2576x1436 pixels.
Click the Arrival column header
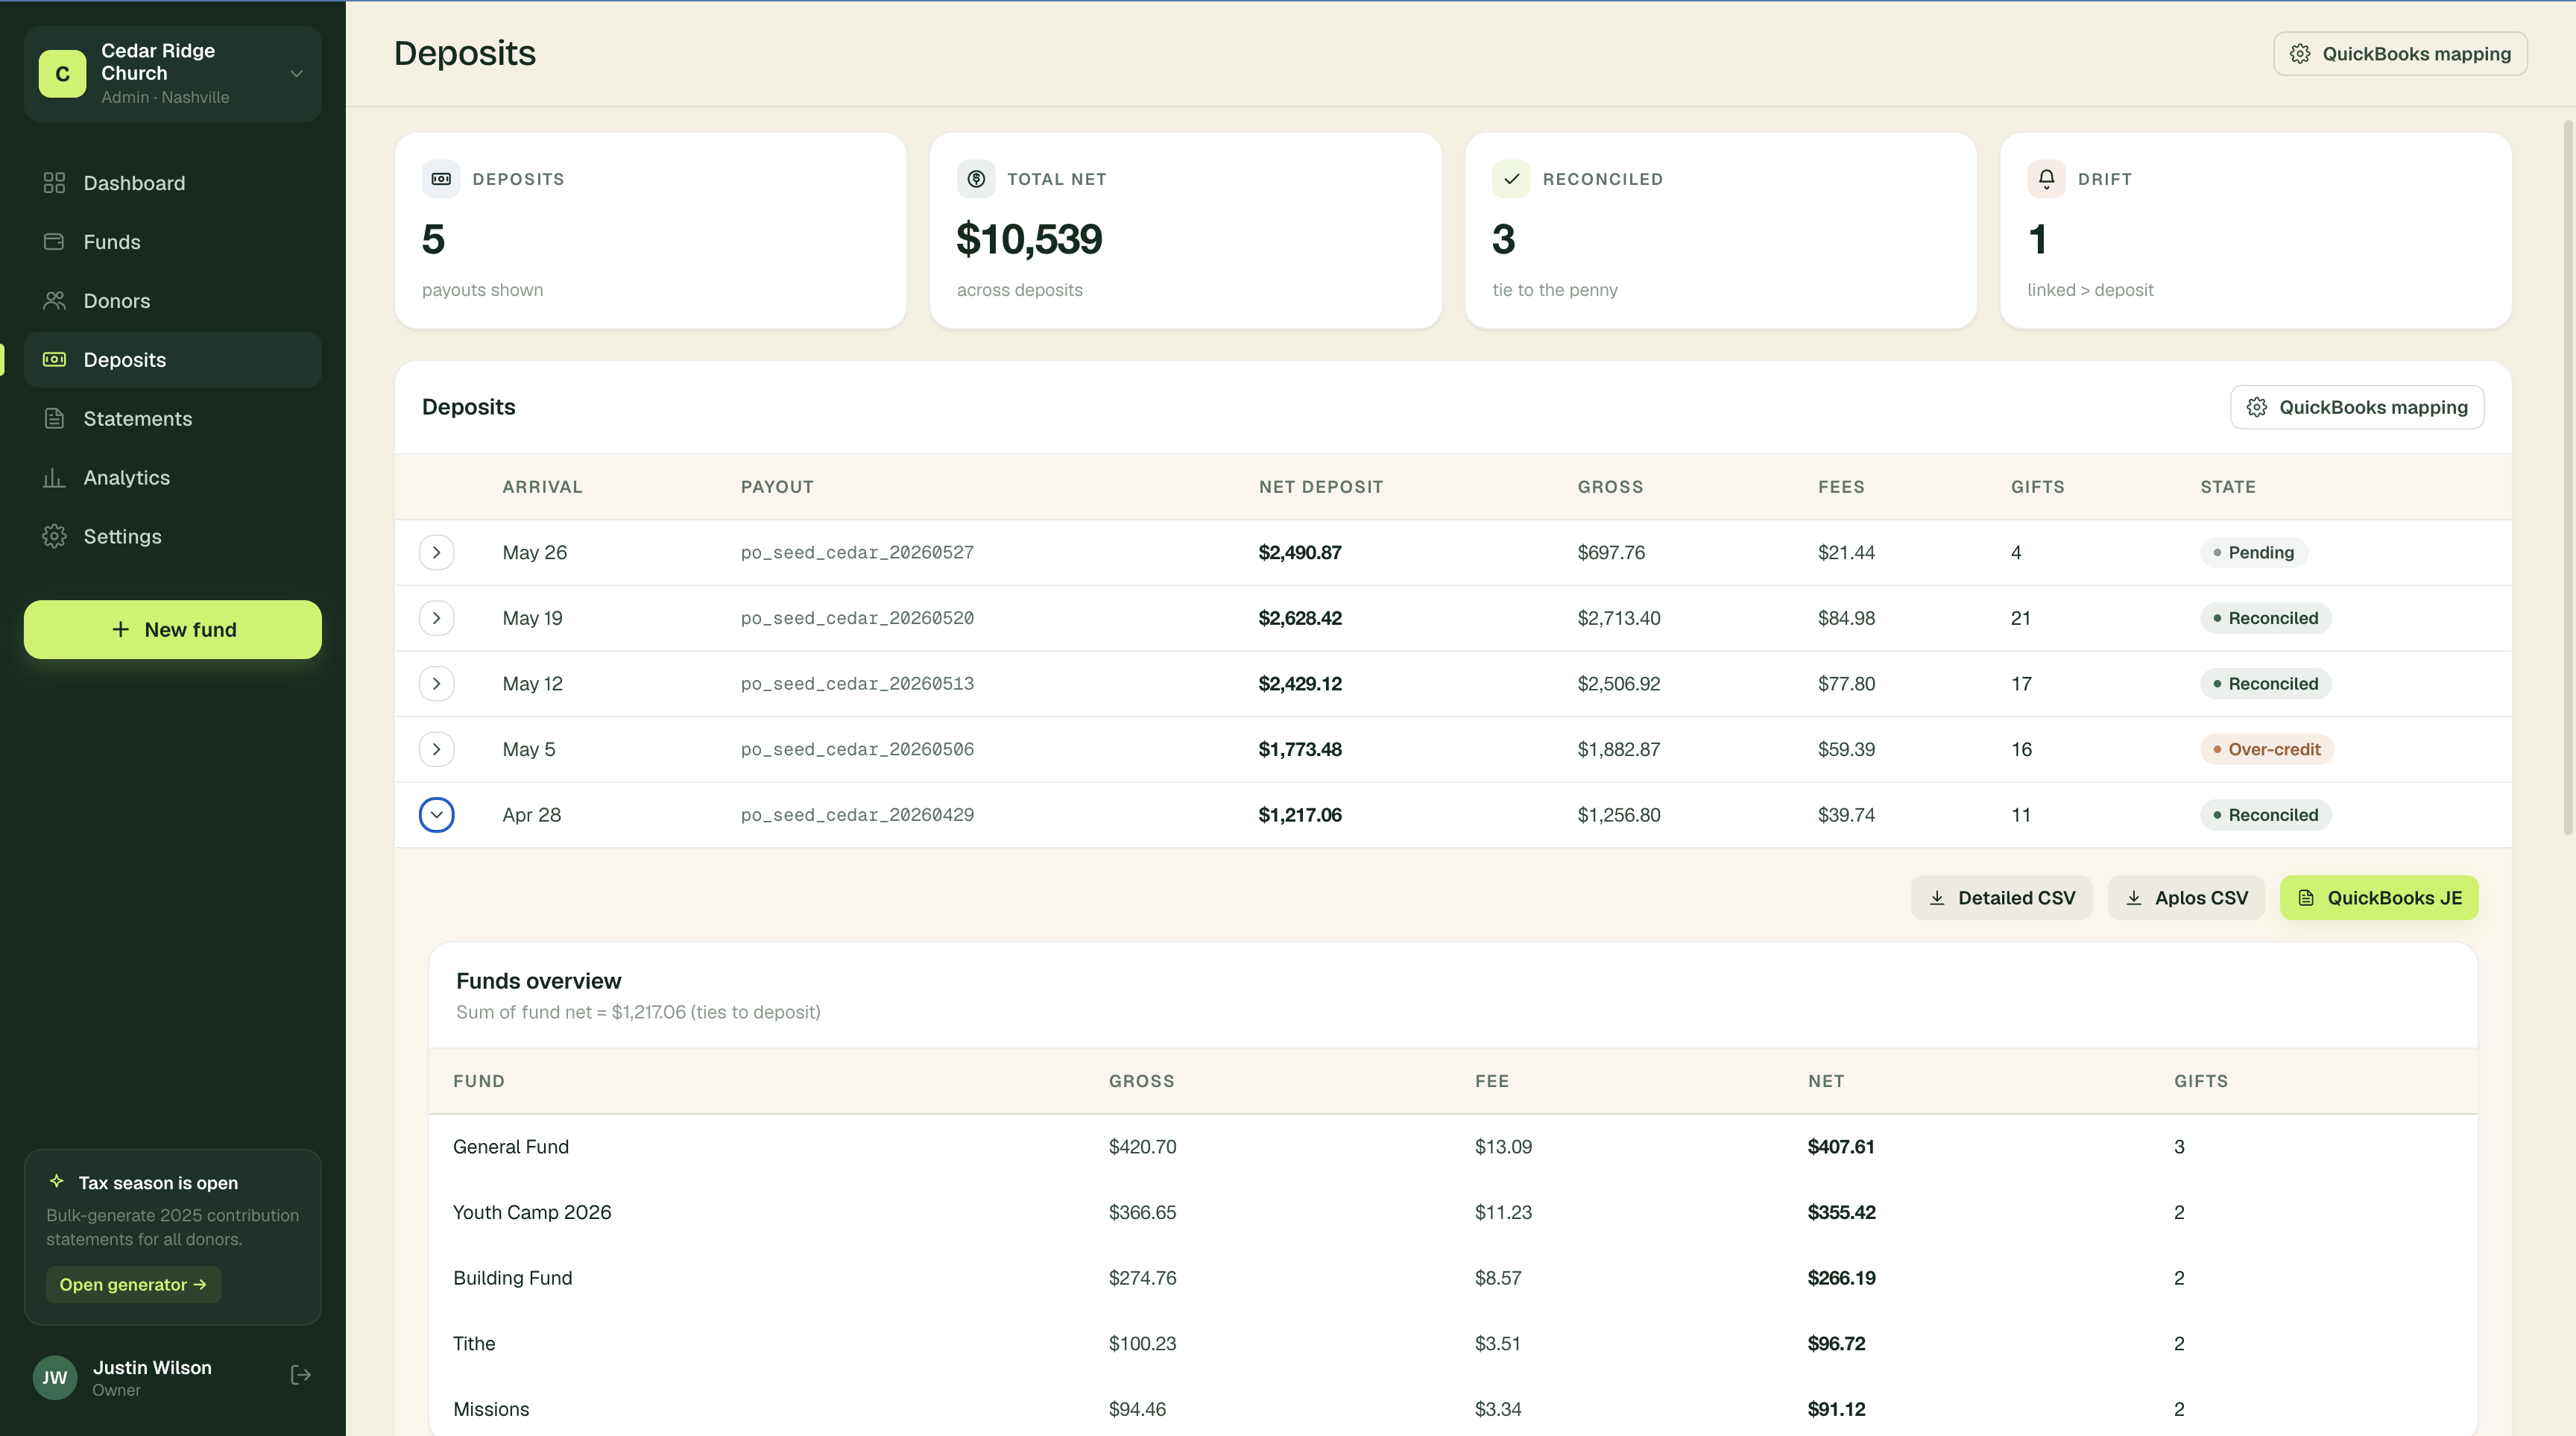[542, 488]
